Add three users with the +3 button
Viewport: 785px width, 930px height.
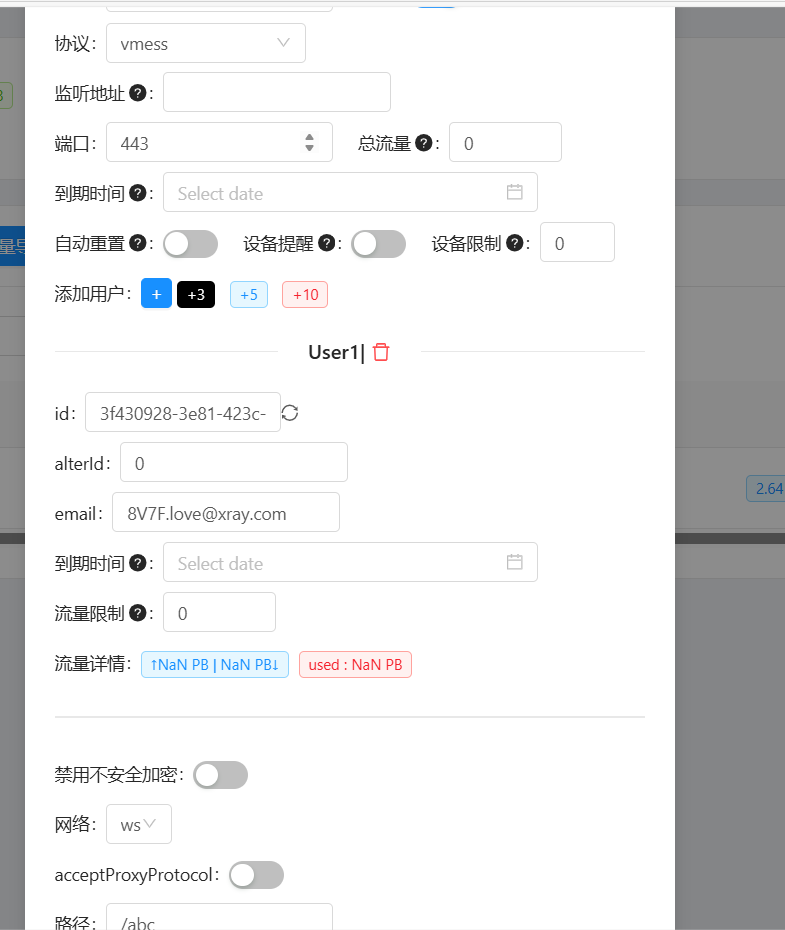pos(196,294)
